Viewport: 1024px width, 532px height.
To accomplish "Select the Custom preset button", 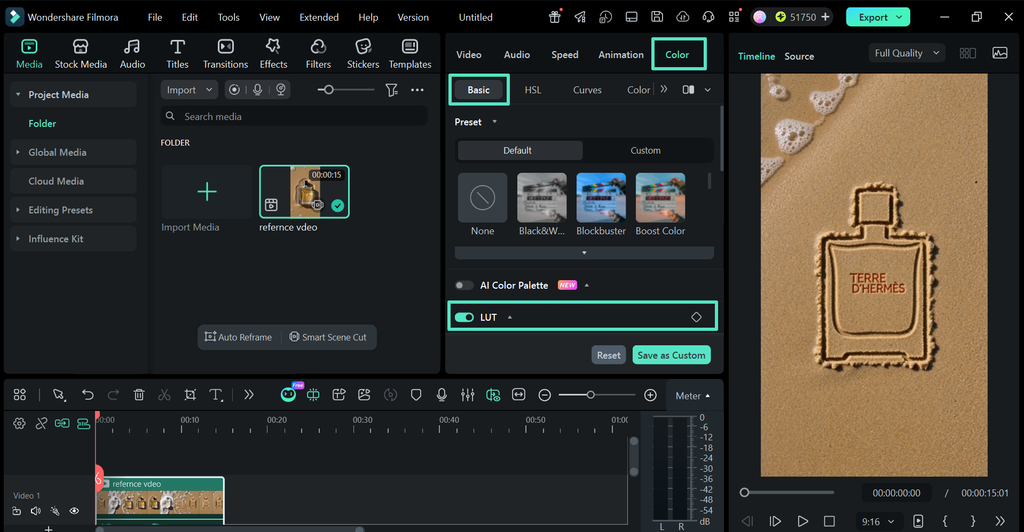I will 645,150.
